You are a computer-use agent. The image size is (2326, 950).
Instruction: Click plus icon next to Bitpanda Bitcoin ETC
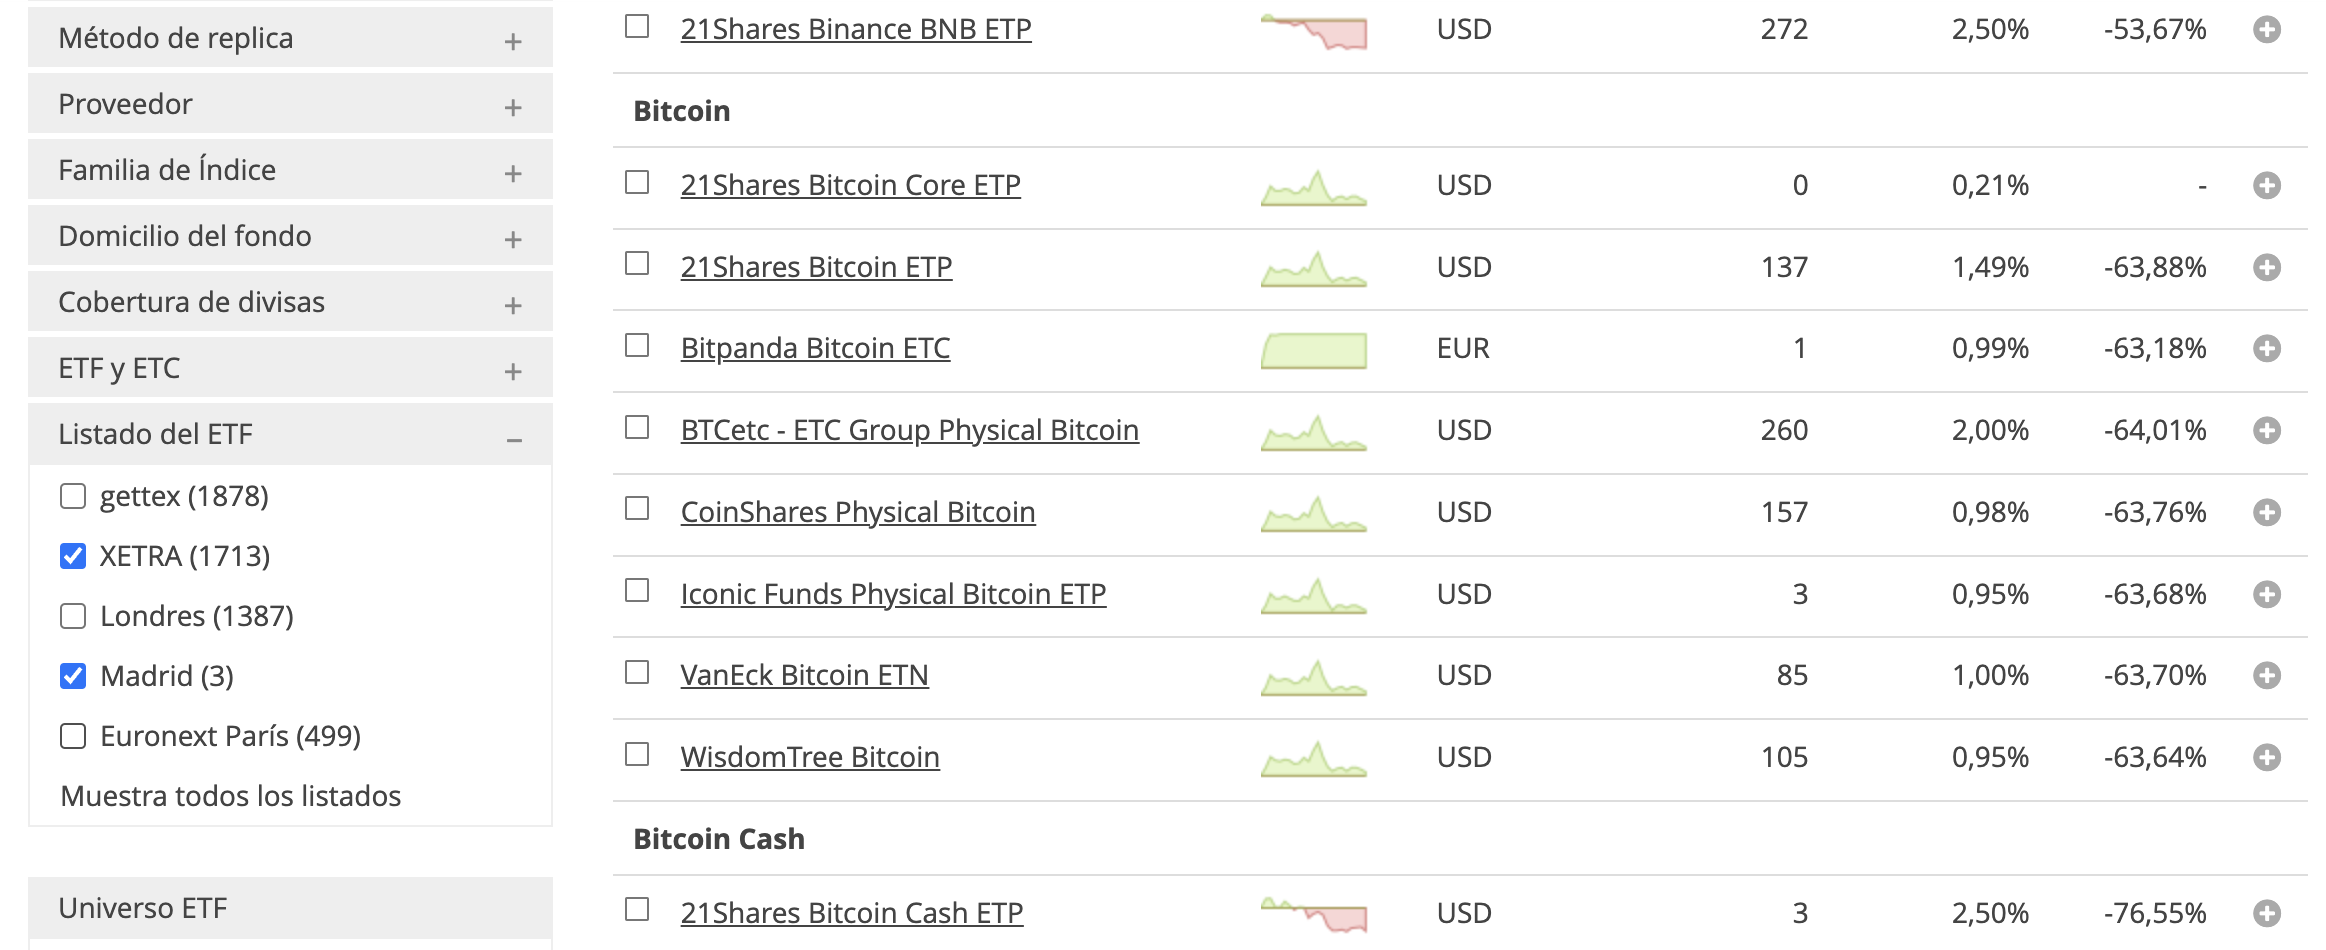point(2266,349)
